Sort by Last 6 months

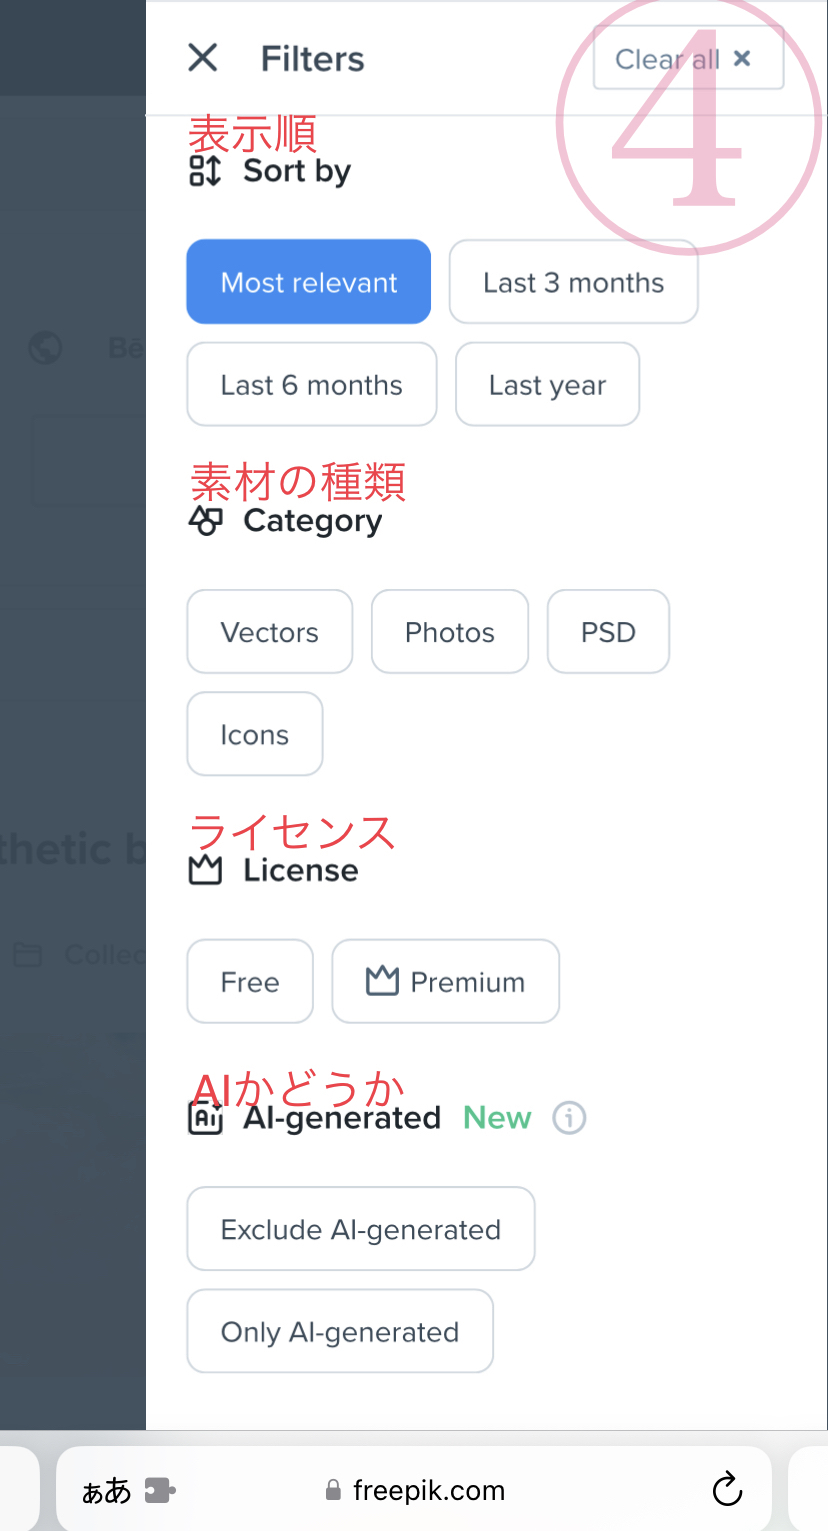coord(311,384)
